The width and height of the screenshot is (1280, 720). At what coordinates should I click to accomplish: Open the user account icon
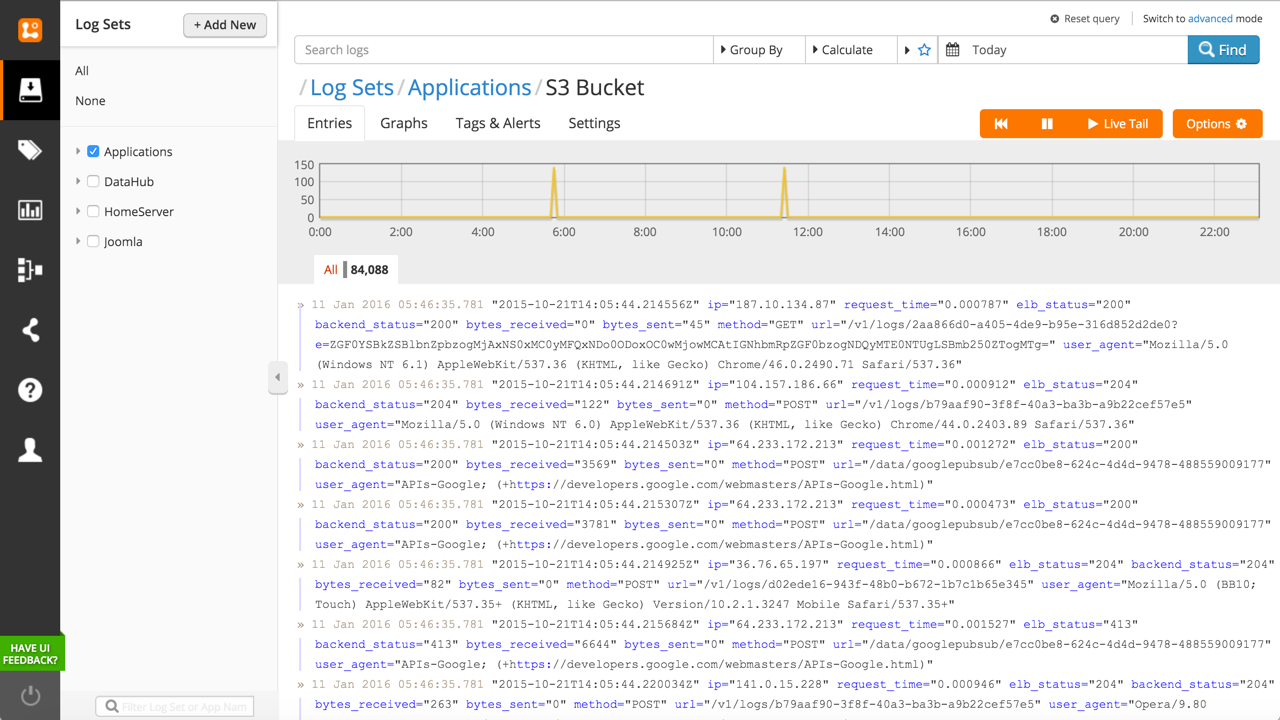(30, 450)
